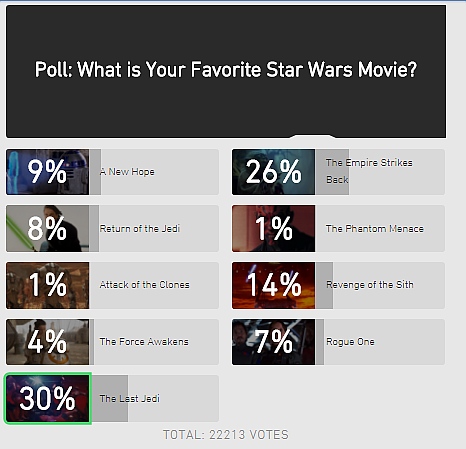
Task: Select the Return of the Jedi option
Action: click(140, 229)
